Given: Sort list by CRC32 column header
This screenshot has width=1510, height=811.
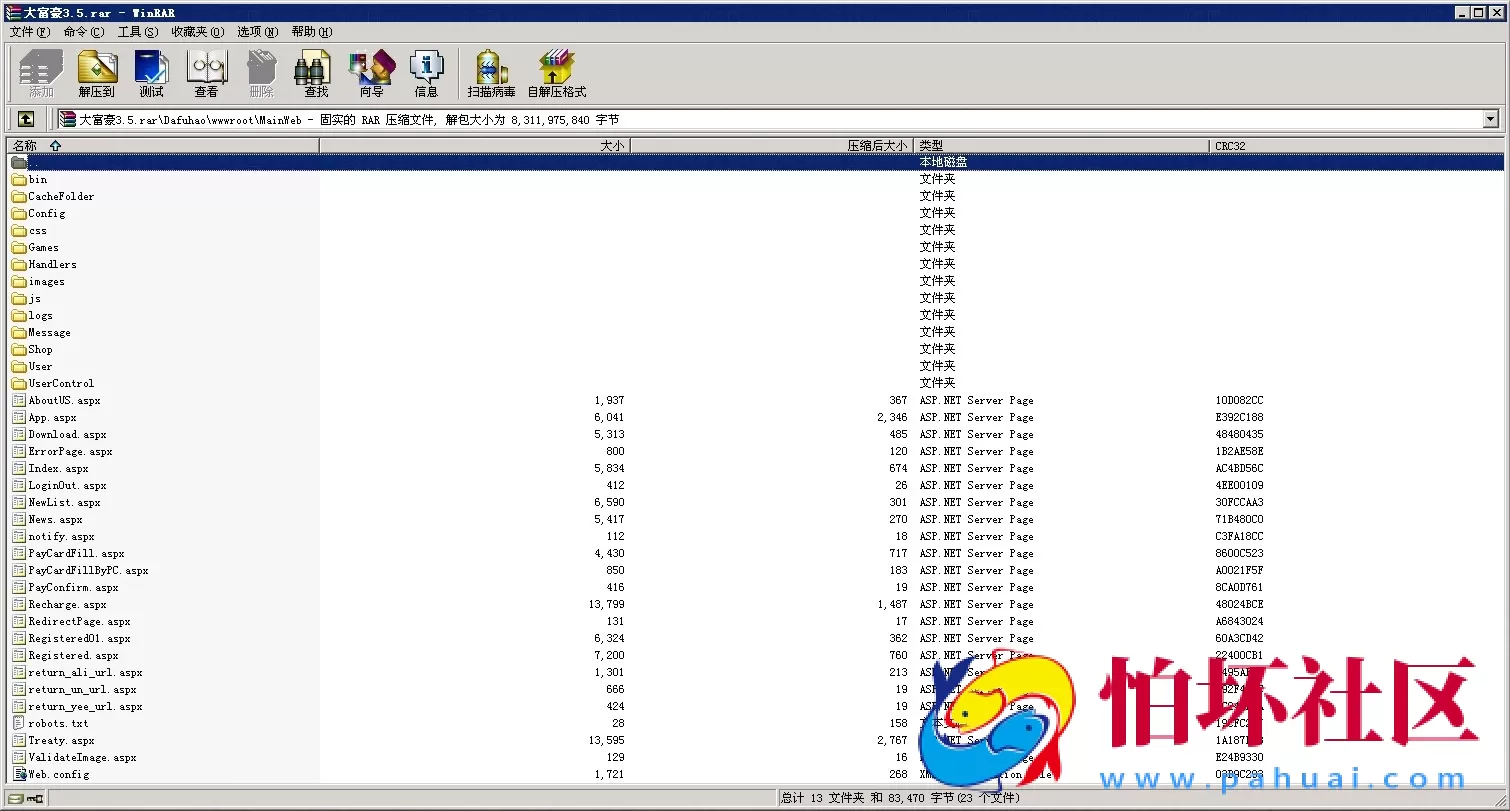Looking at the screenshot, I should tap(1230, 146).
